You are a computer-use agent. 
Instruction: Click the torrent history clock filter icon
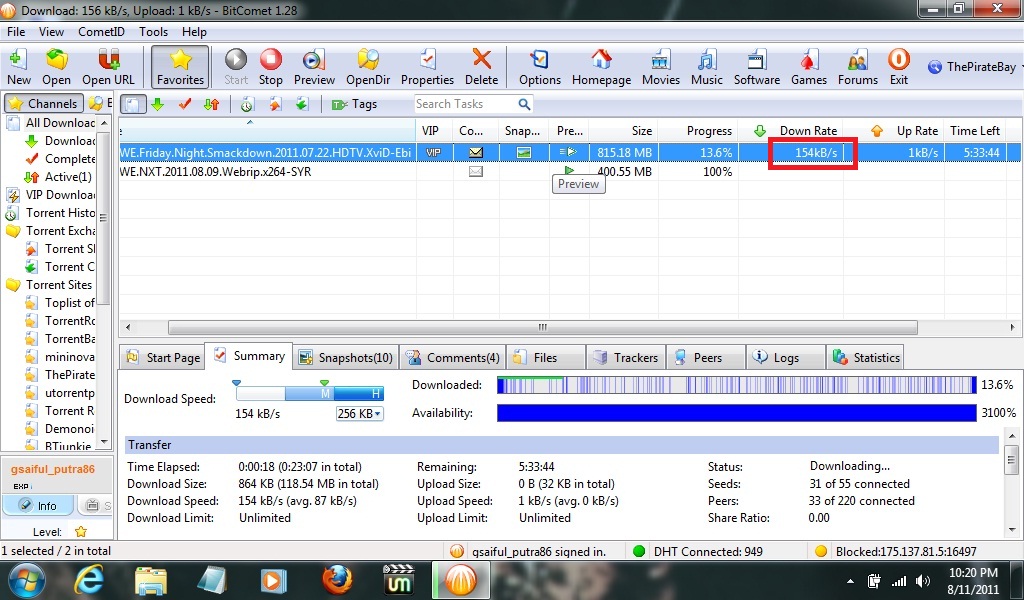[247, 104]
